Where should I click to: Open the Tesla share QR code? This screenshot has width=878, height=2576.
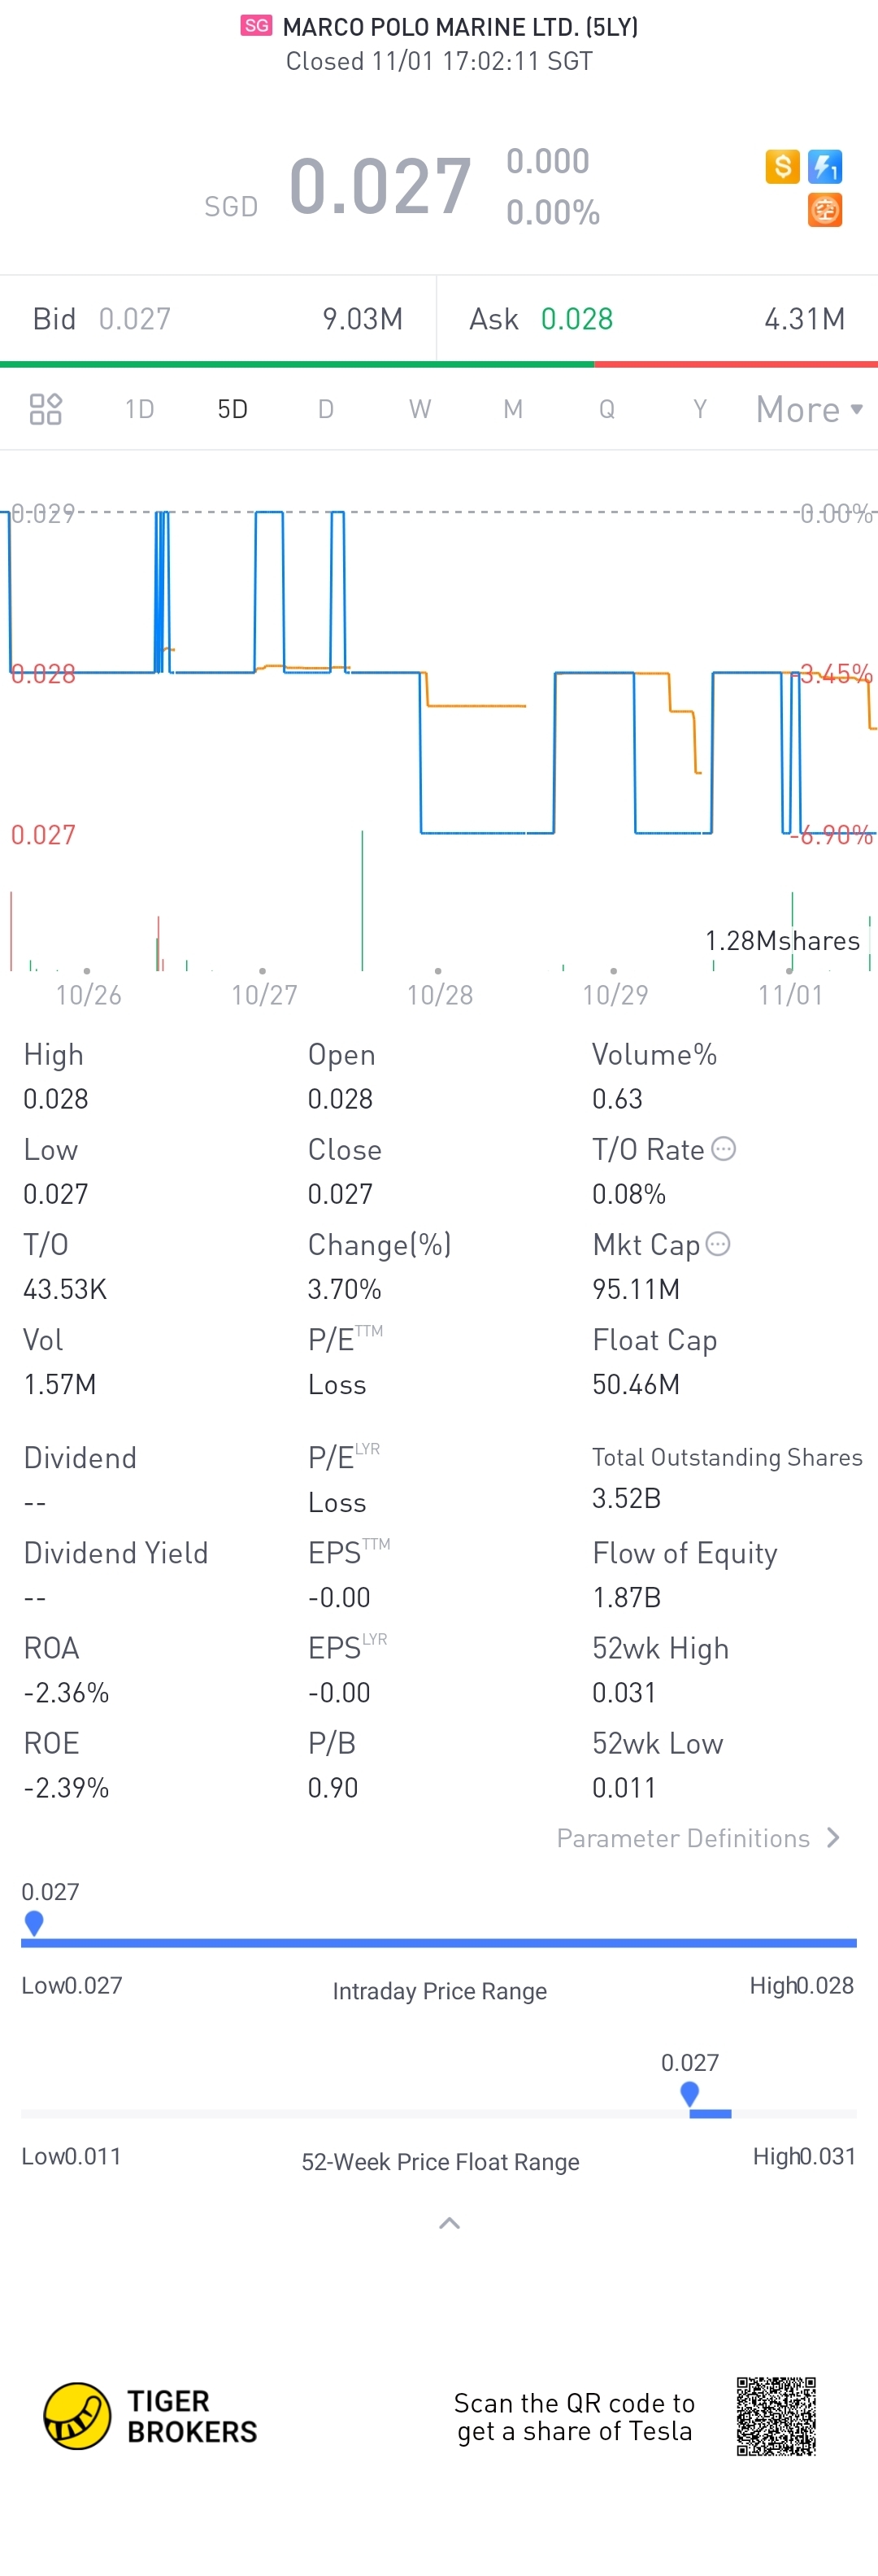776,2416
